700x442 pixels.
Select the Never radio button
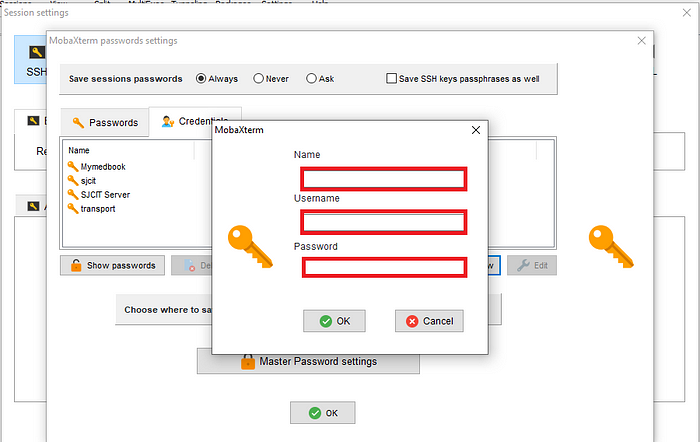point(258,79)
